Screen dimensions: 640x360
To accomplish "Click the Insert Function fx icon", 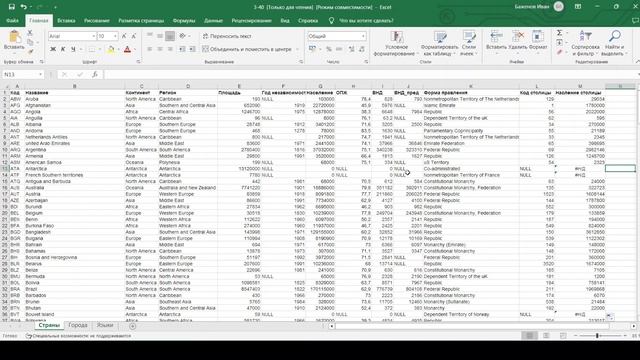I will click(x=94, y=74).
